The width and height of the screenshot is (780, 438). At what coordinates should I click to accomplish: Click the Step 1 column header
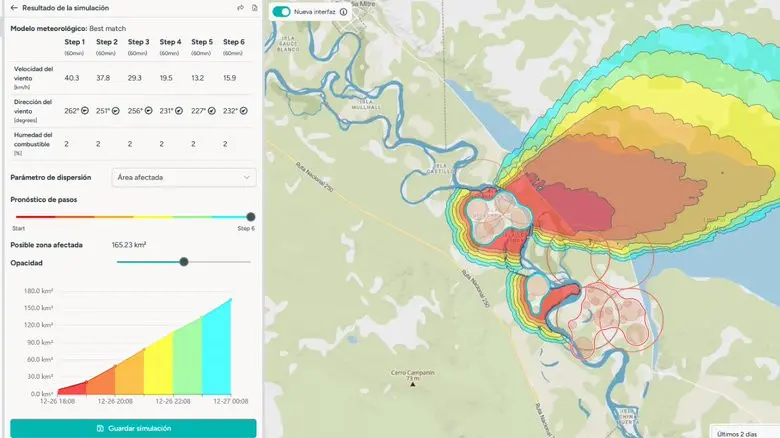(74, 42)
